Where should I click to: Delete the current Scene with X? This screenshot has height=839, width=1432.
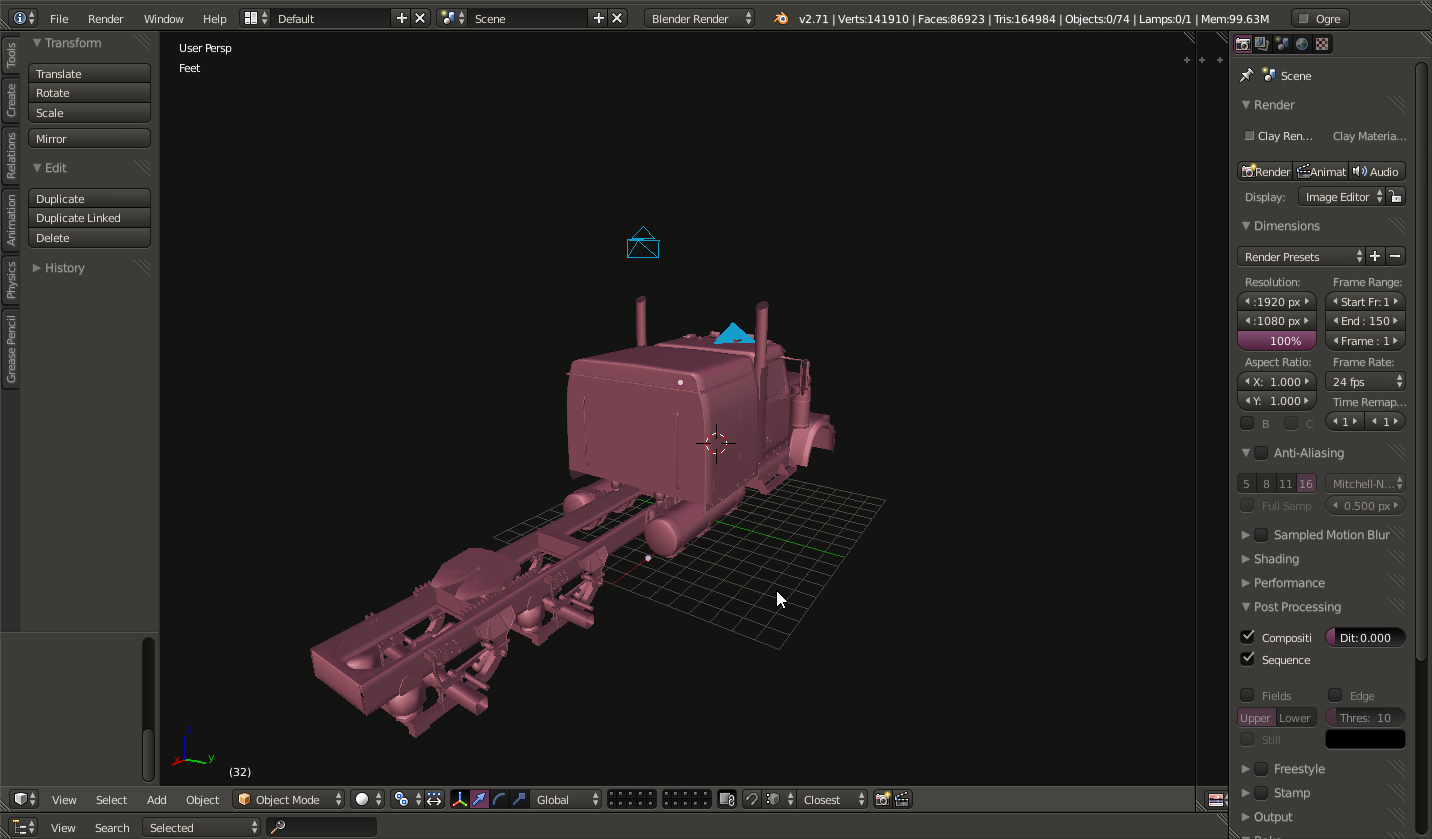point(617,18)
